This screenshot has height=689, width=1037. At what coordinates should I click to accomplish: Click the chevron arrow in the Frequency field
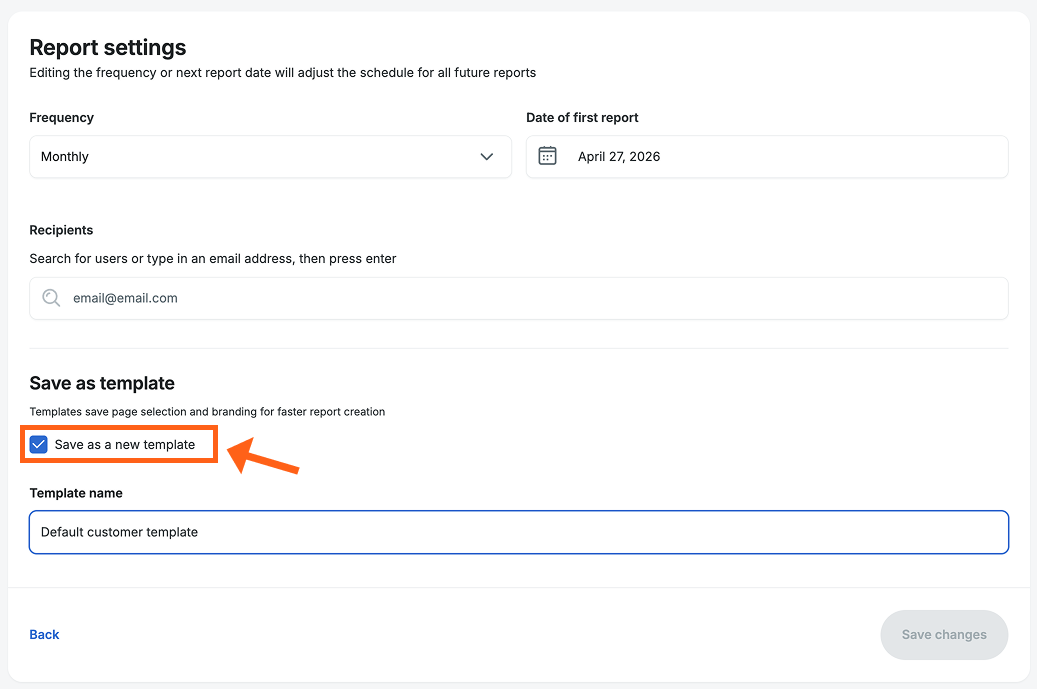487,157
